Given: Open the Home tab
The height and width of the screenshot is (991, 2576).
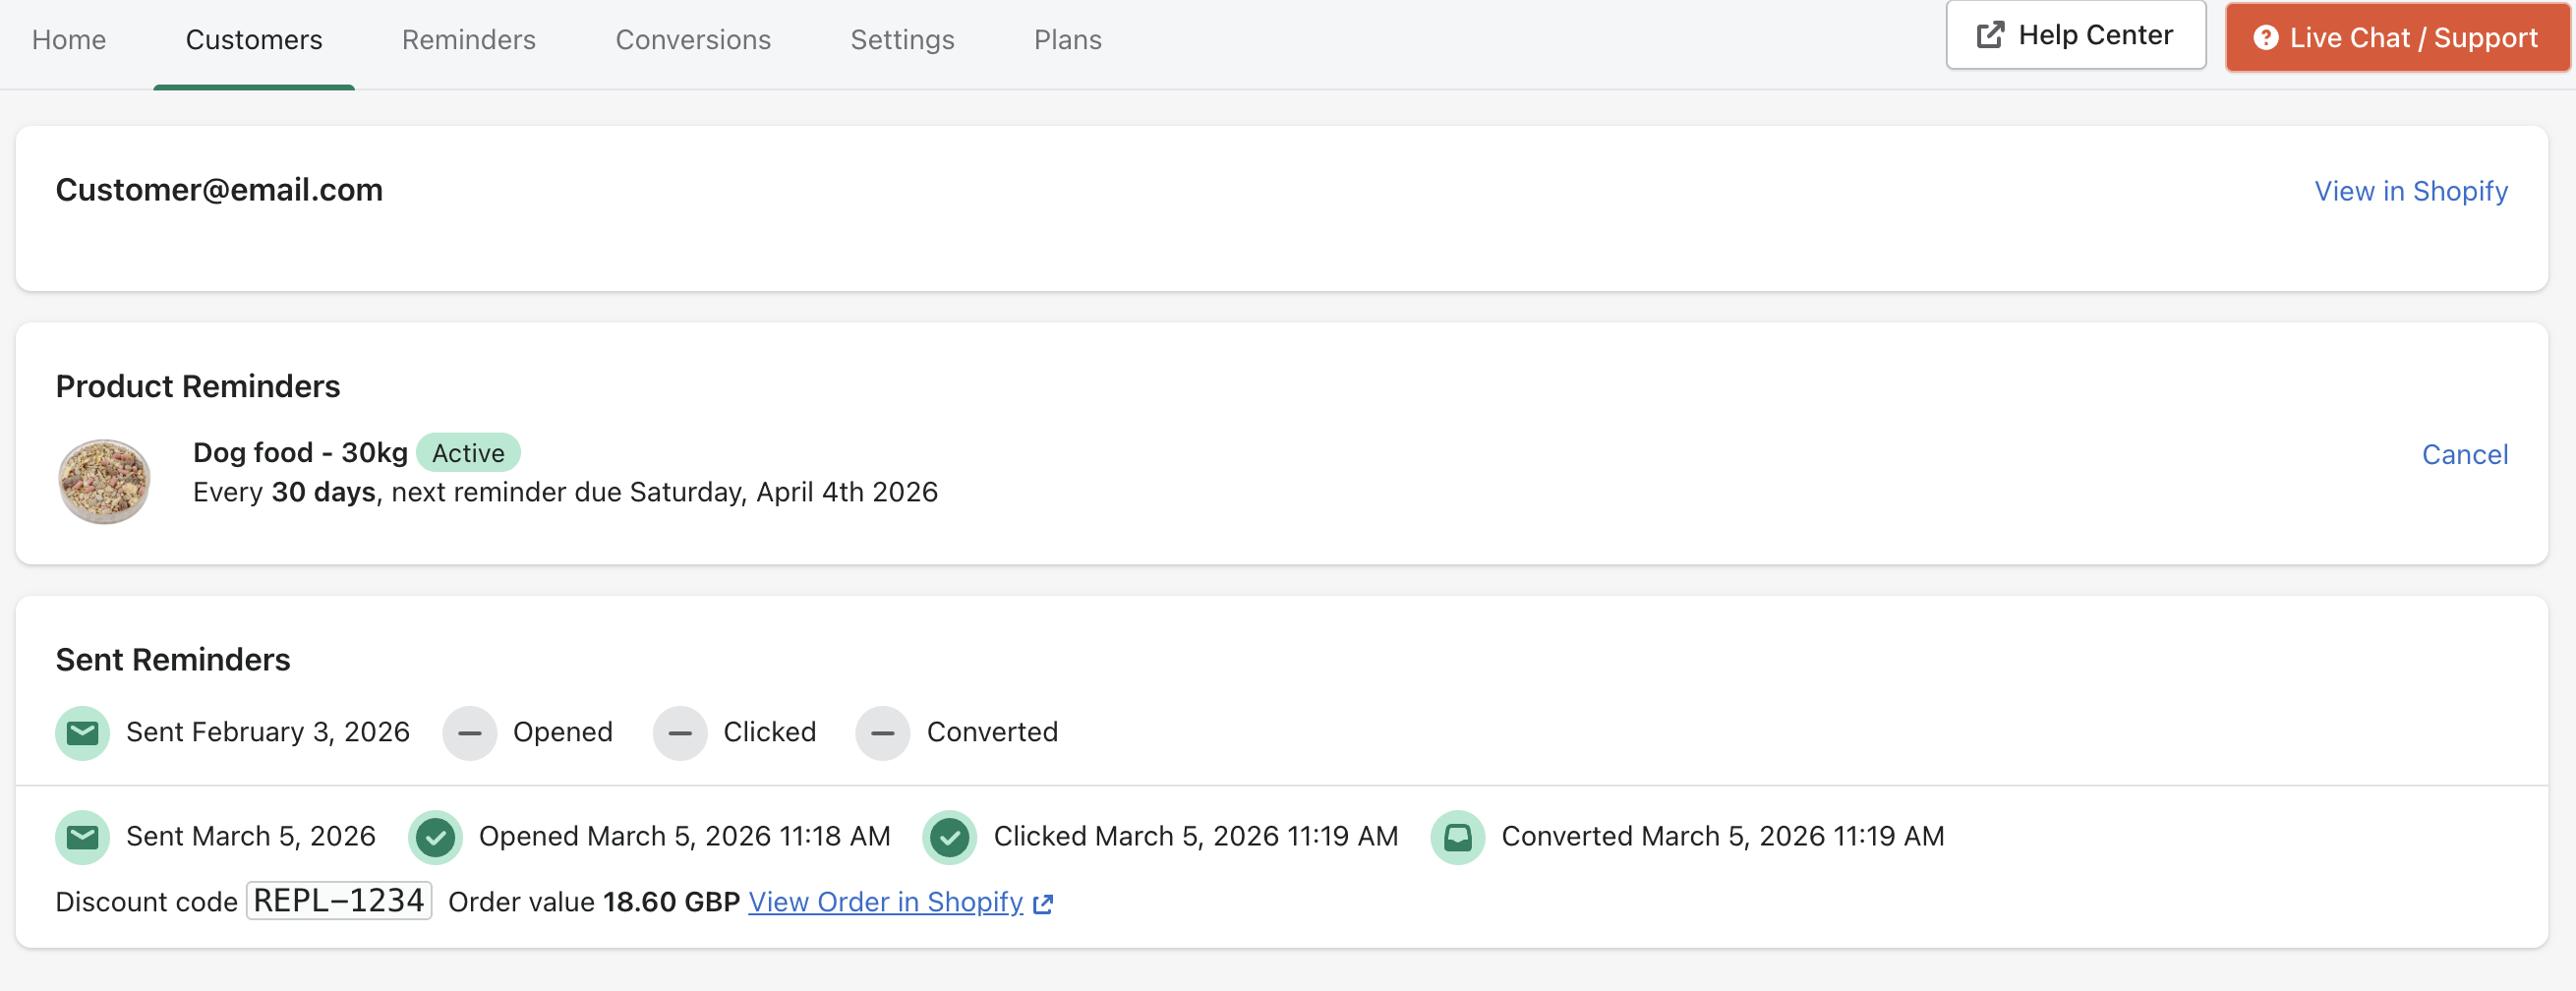Looking at the screenshot, I should 69,40.
